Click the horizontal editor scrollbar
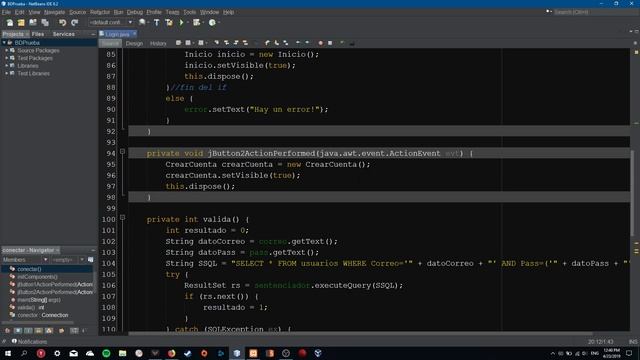The height and width of the screenshot is (360, 640). [x=360, y=333]
